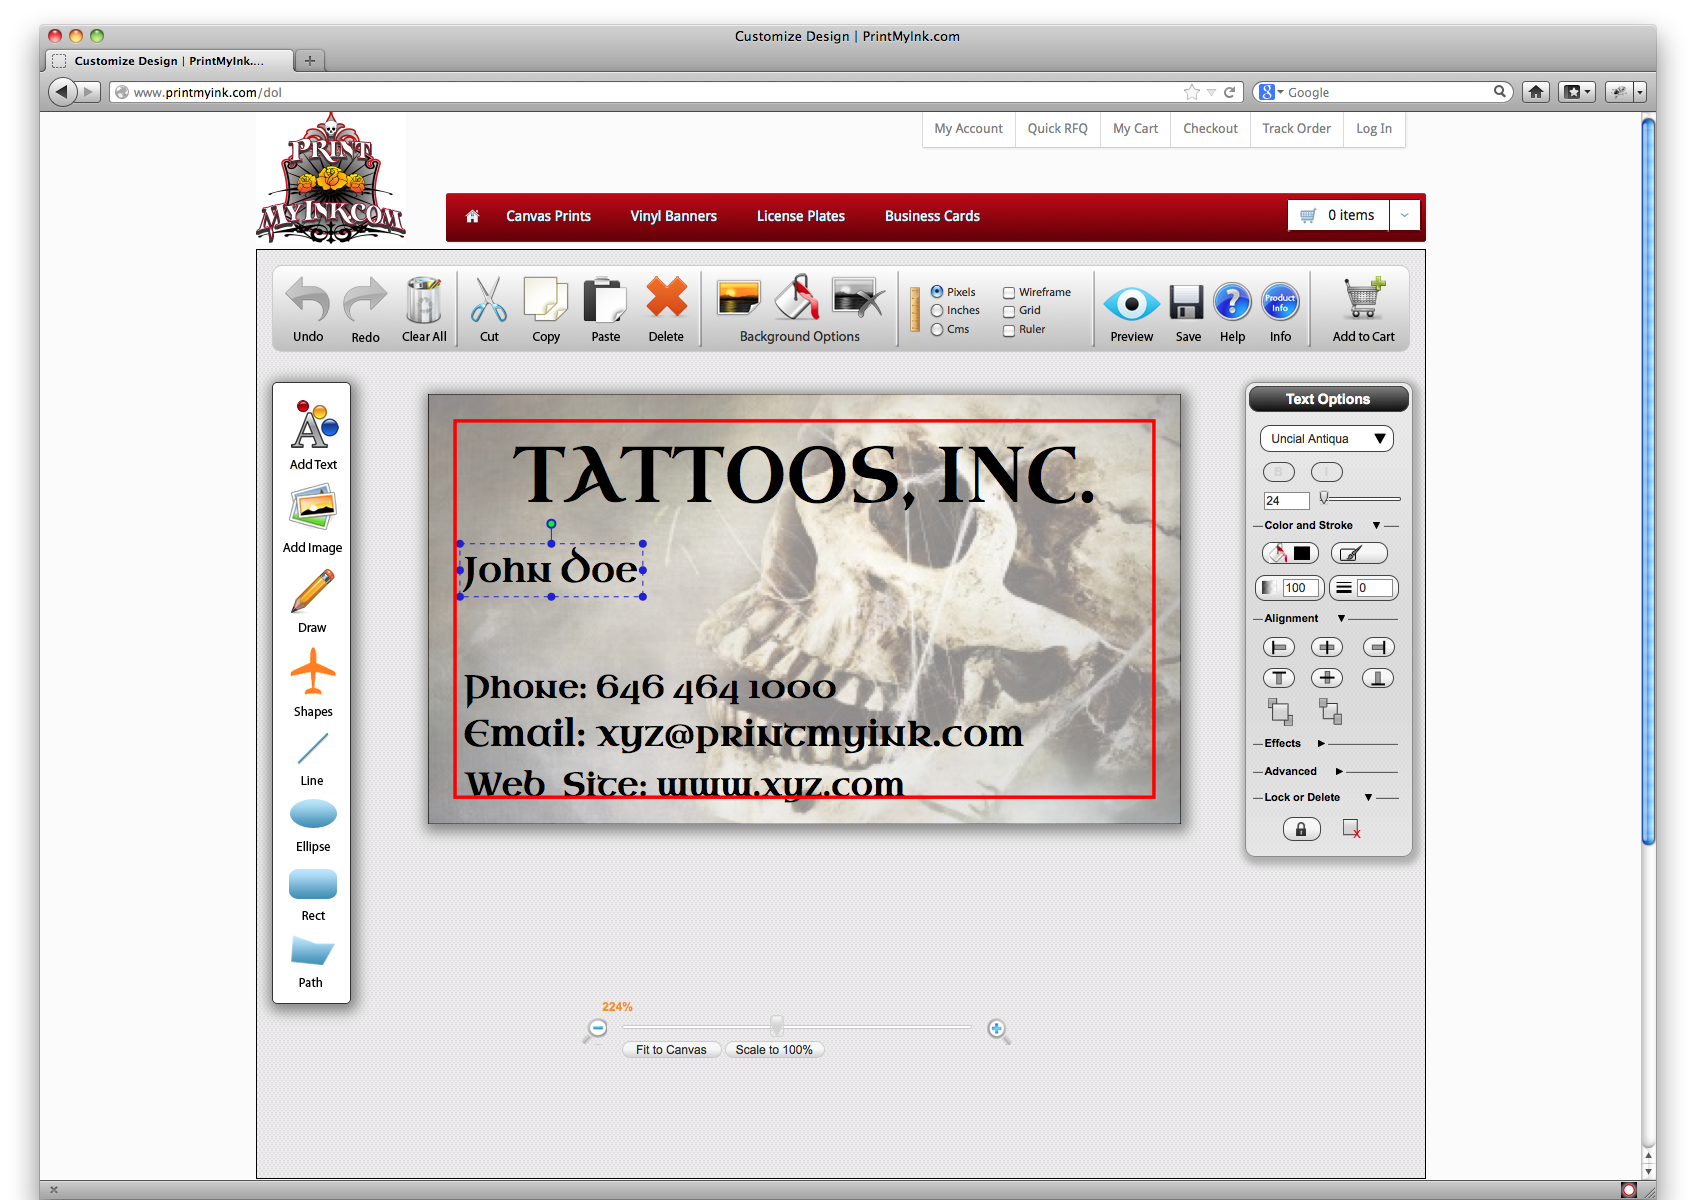The image size is (1696, 1200).
Task: Click the Fit to Canvas button
Action: (671, 1050)
